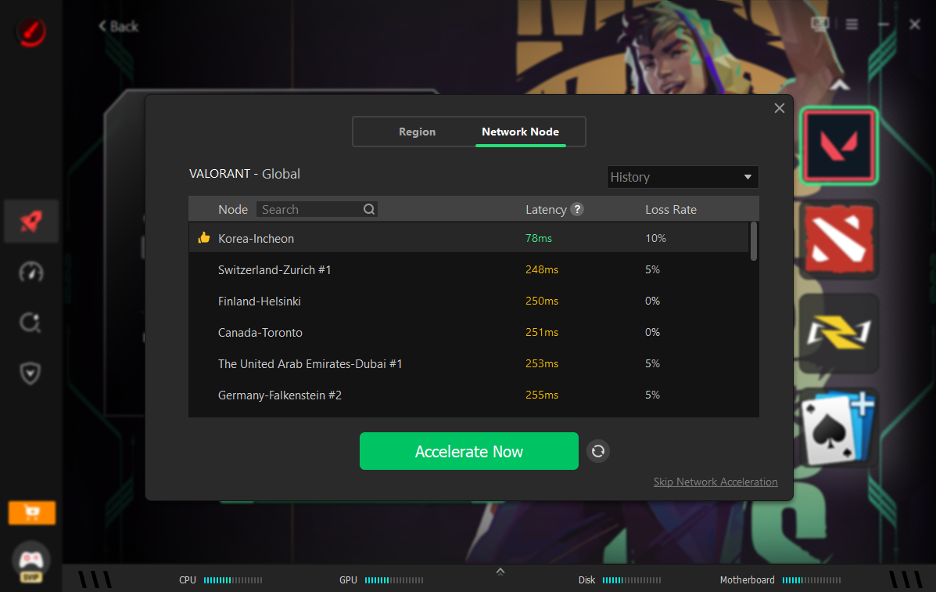Click Skip Network Acceleration link

coord(715,482)
